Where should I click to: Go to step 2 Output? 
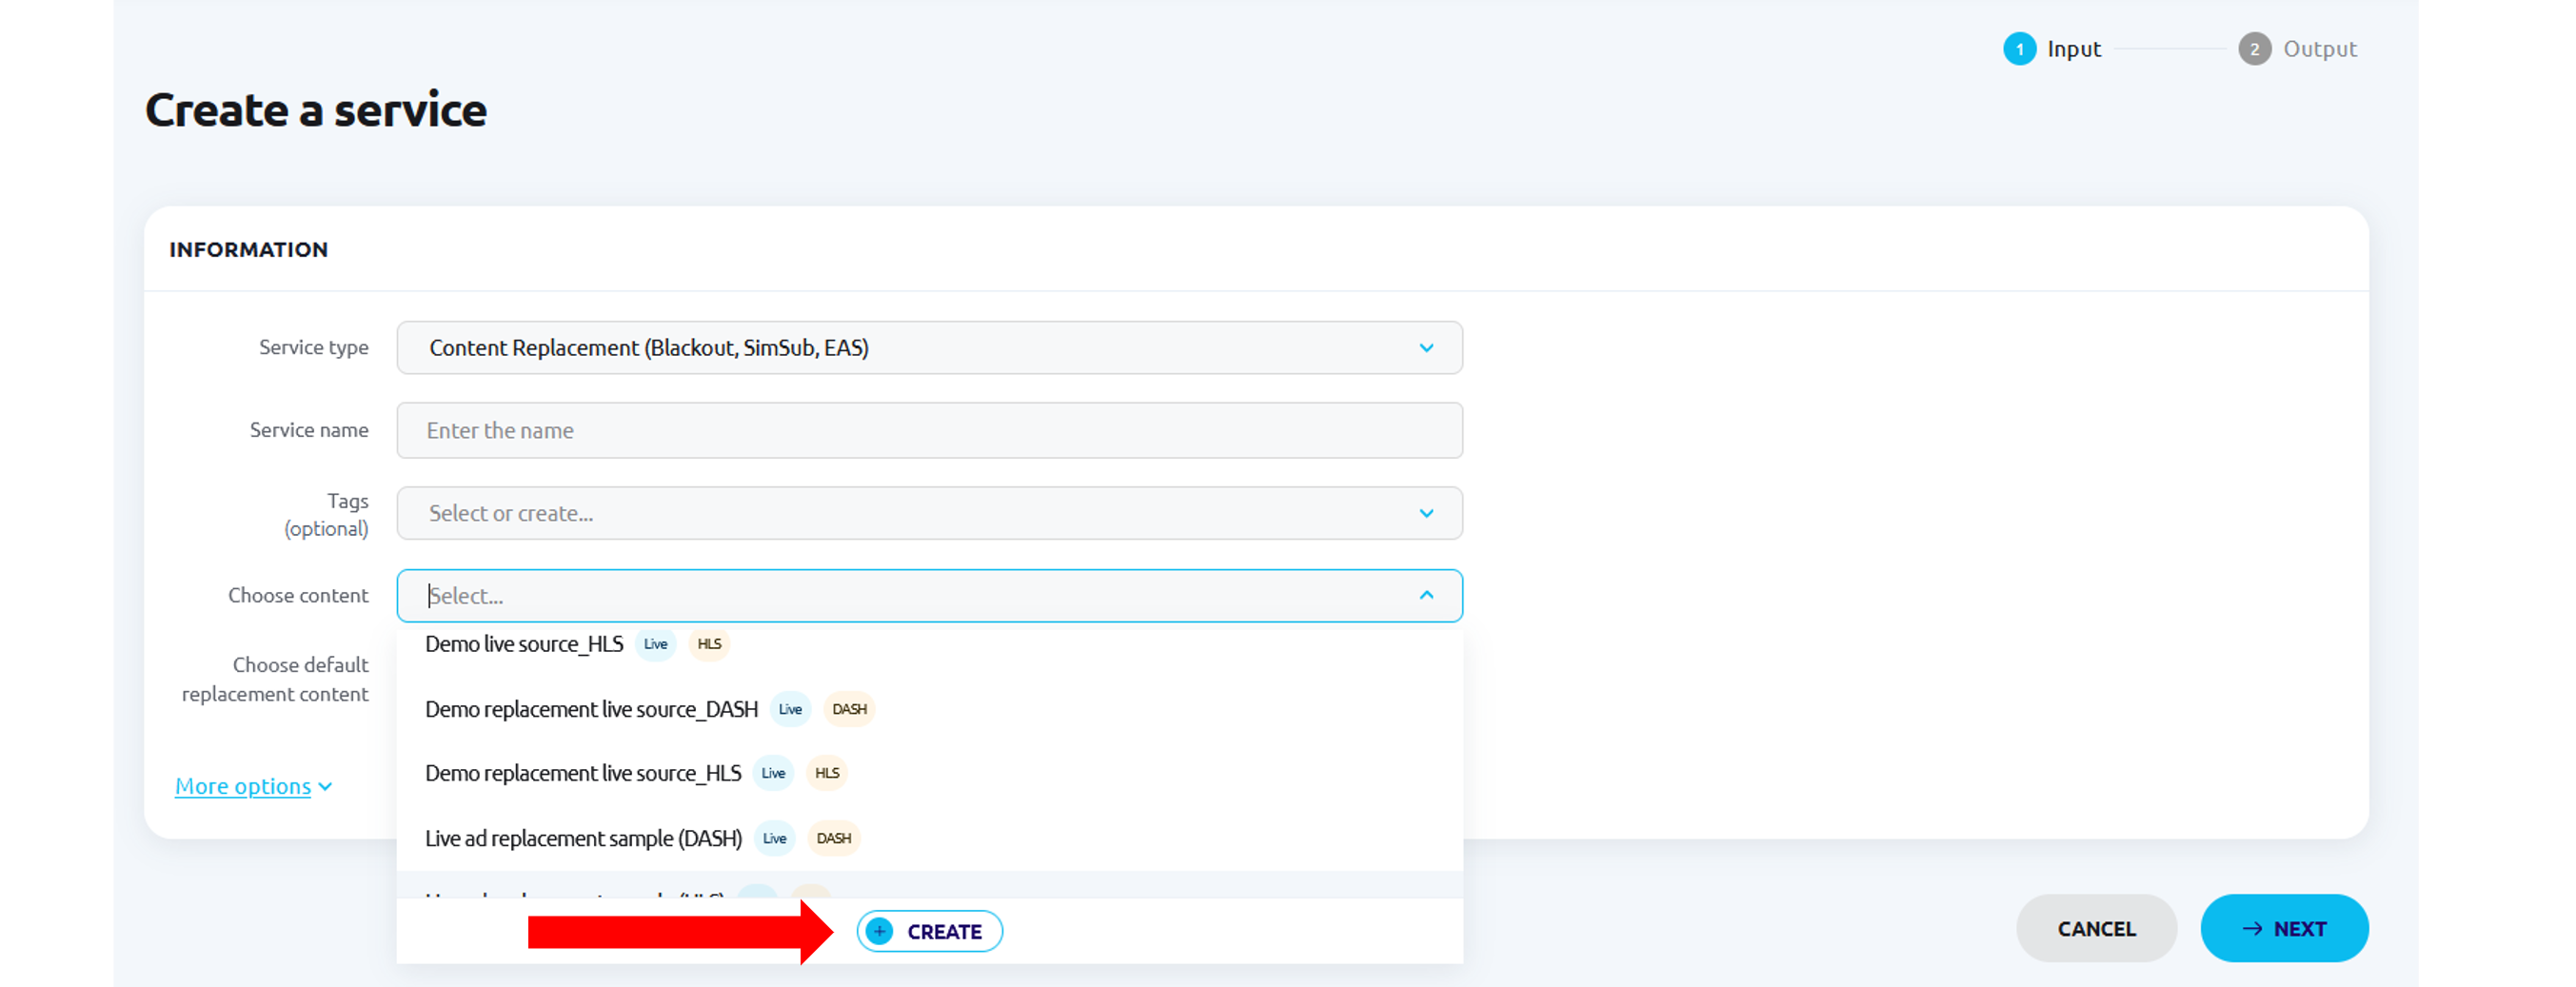pos(2298,49)
